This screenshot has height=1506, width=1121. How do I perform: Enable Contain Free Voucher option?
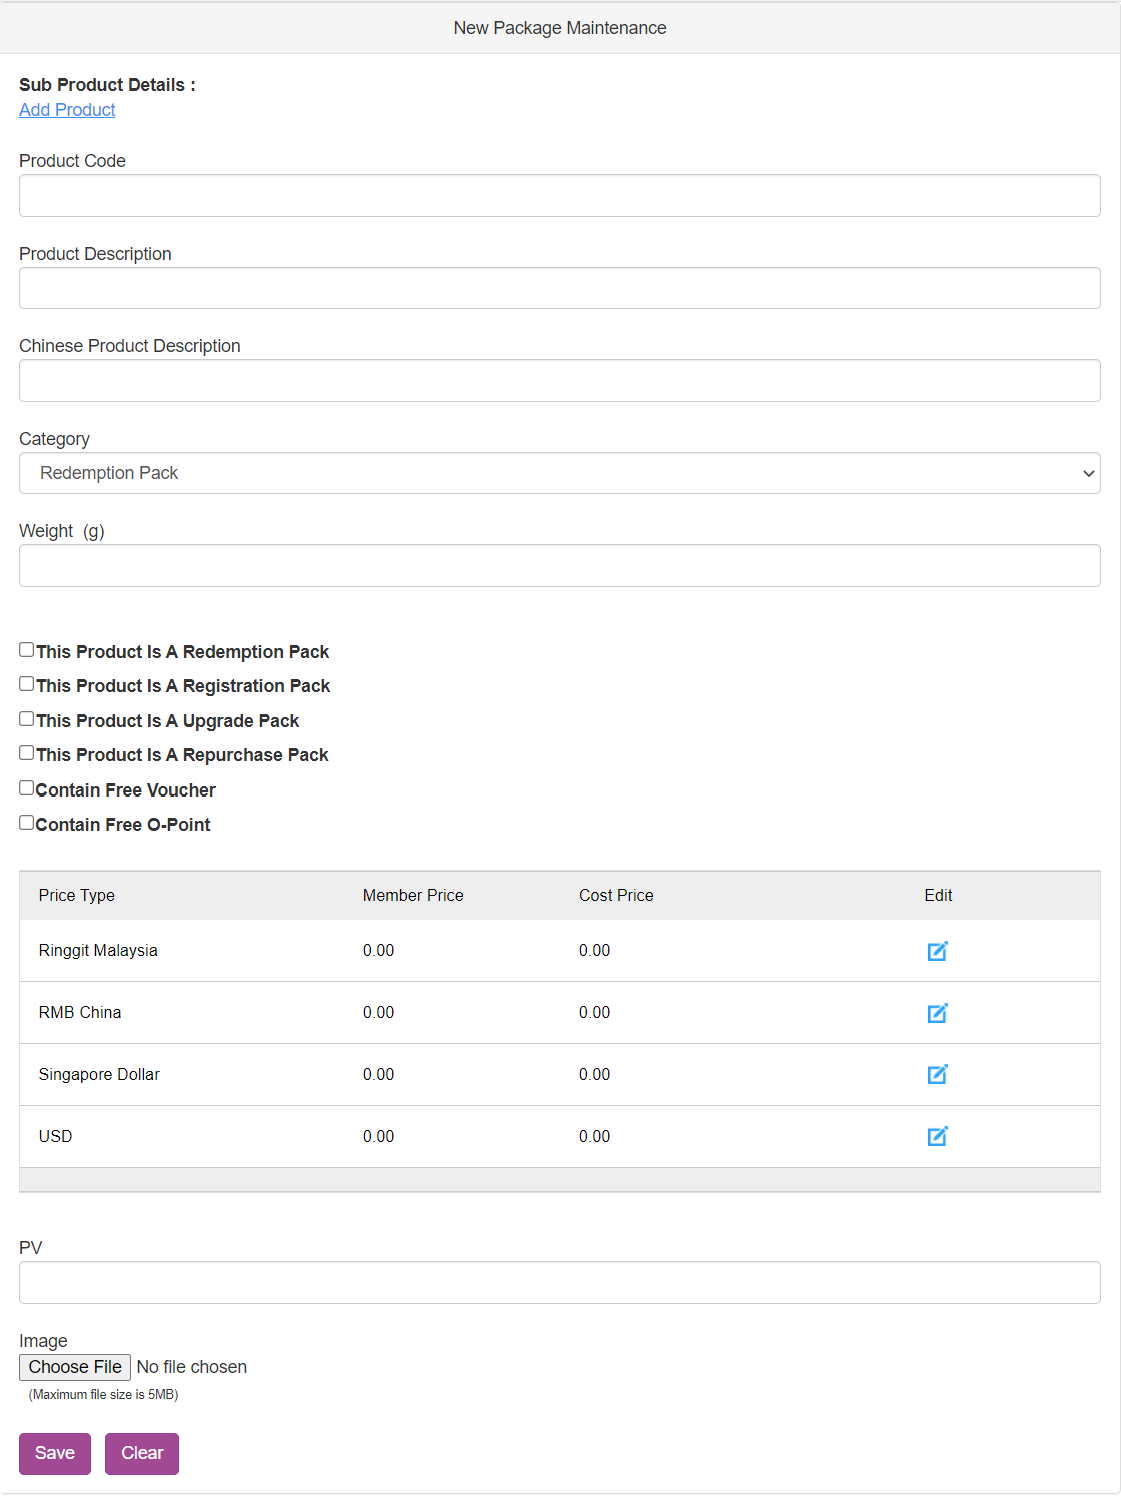tap(27, 788)
